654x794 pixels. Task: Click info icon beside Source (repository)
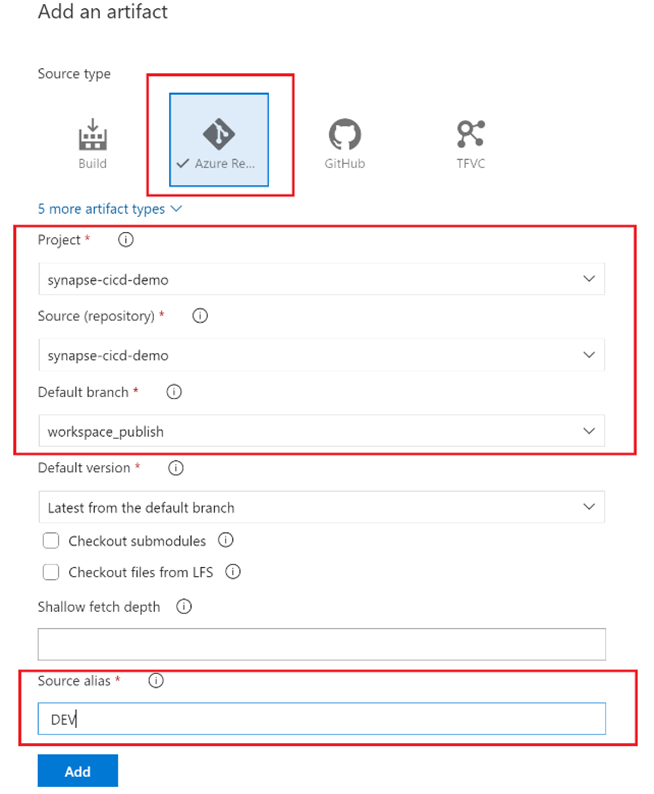(199, 316)
